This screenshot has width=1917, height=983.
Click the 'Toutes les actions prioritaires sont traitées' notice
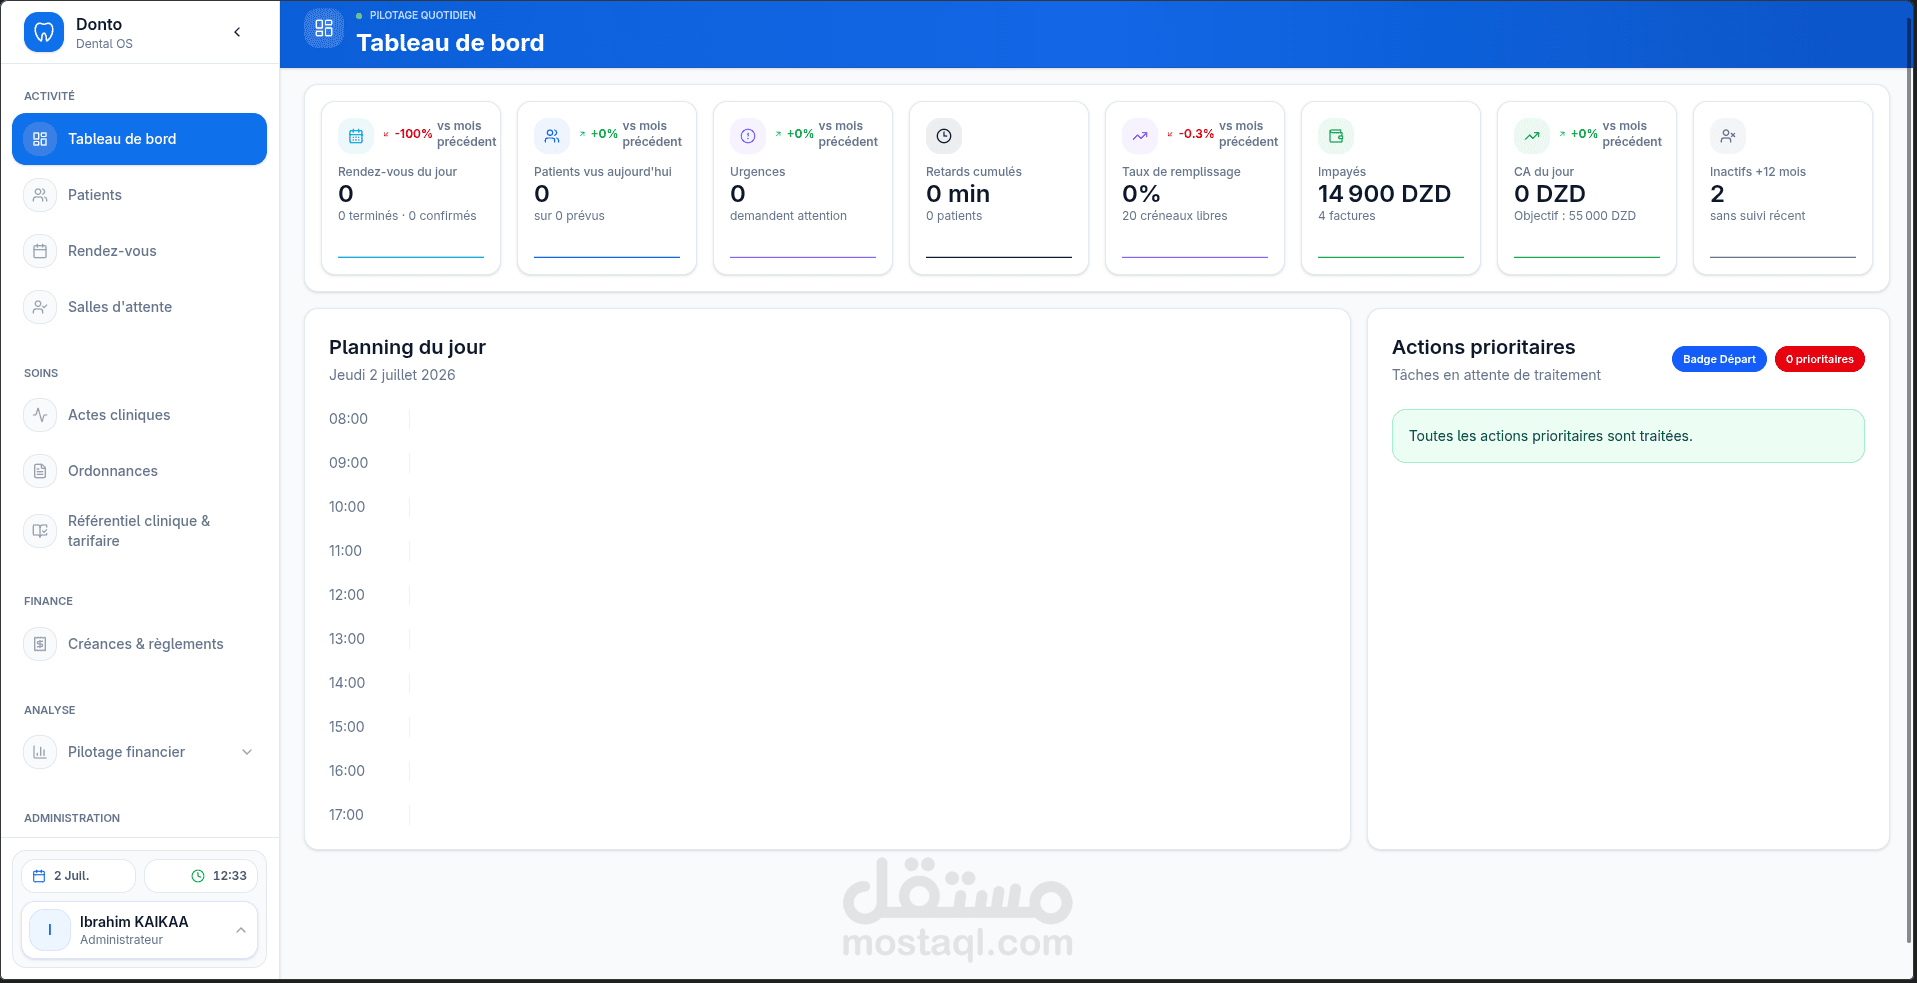pos(1628,436)
